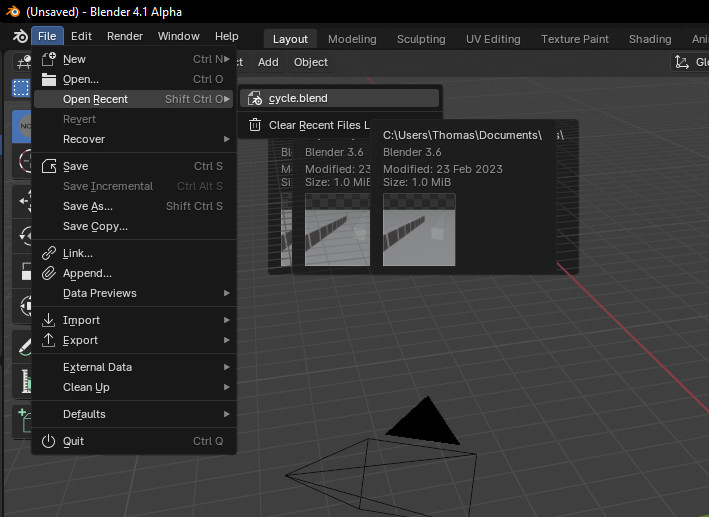Open the Object menu in viewport header
The height and width of the screenshot is (517, 709).
click(x=311, y=62)
